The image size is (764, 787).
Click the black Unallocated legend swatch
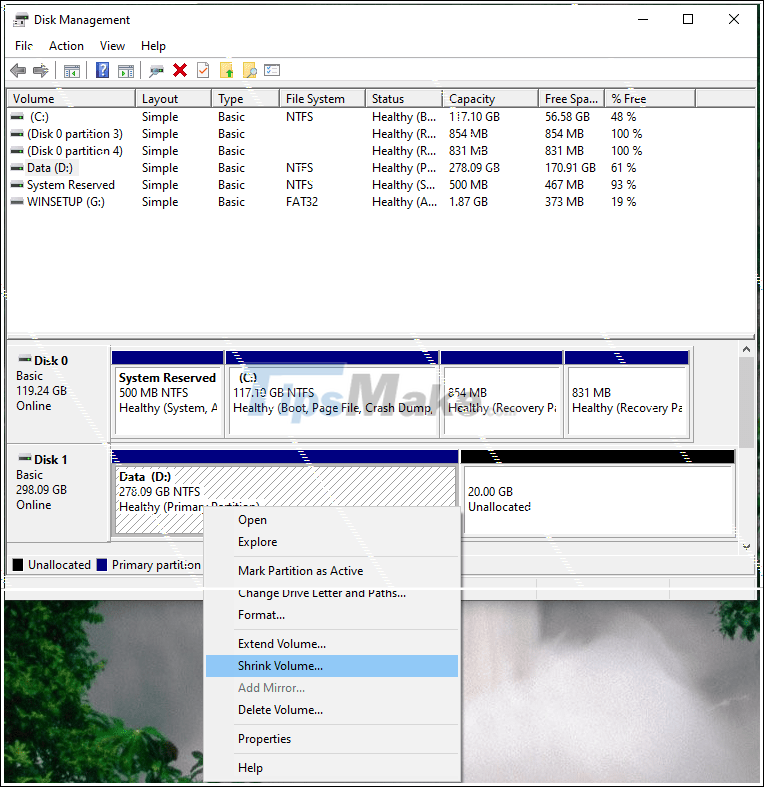tap(18, 565)
